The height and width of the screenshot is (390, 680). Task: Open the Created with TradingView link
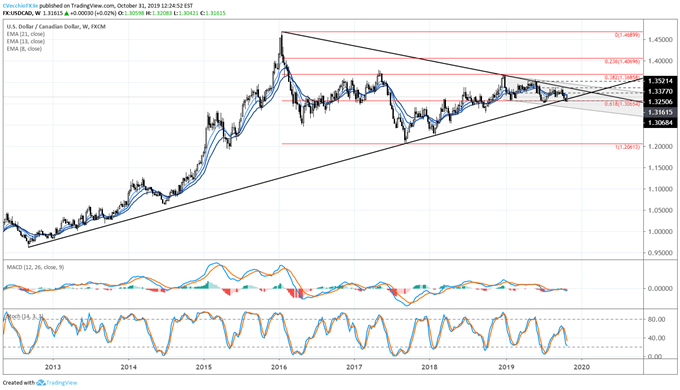point(40,383)
